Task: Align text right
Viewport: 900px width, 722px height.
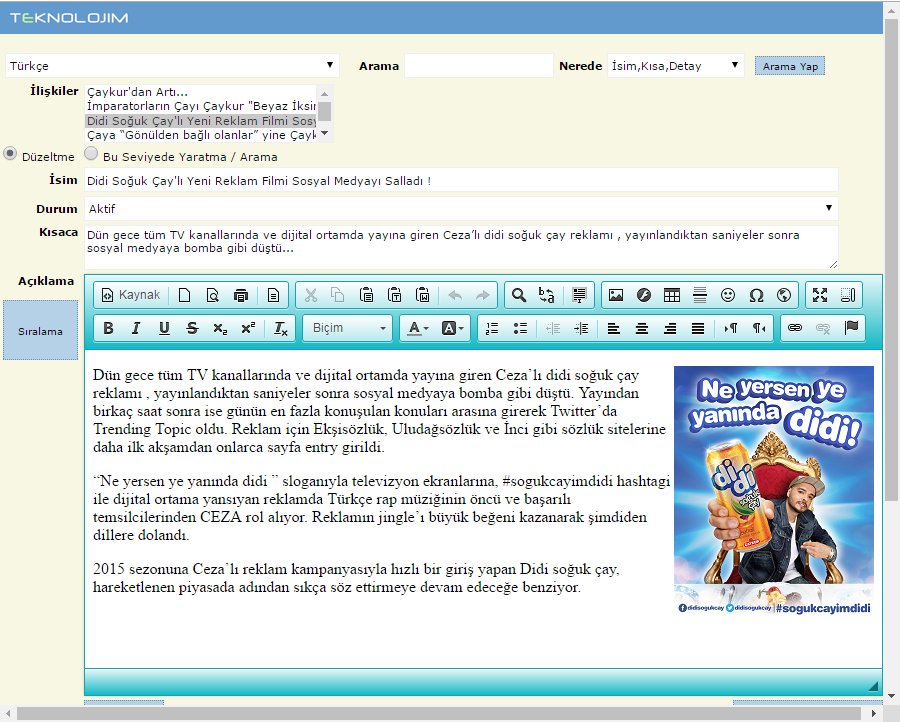Action: tap(670, 328)
